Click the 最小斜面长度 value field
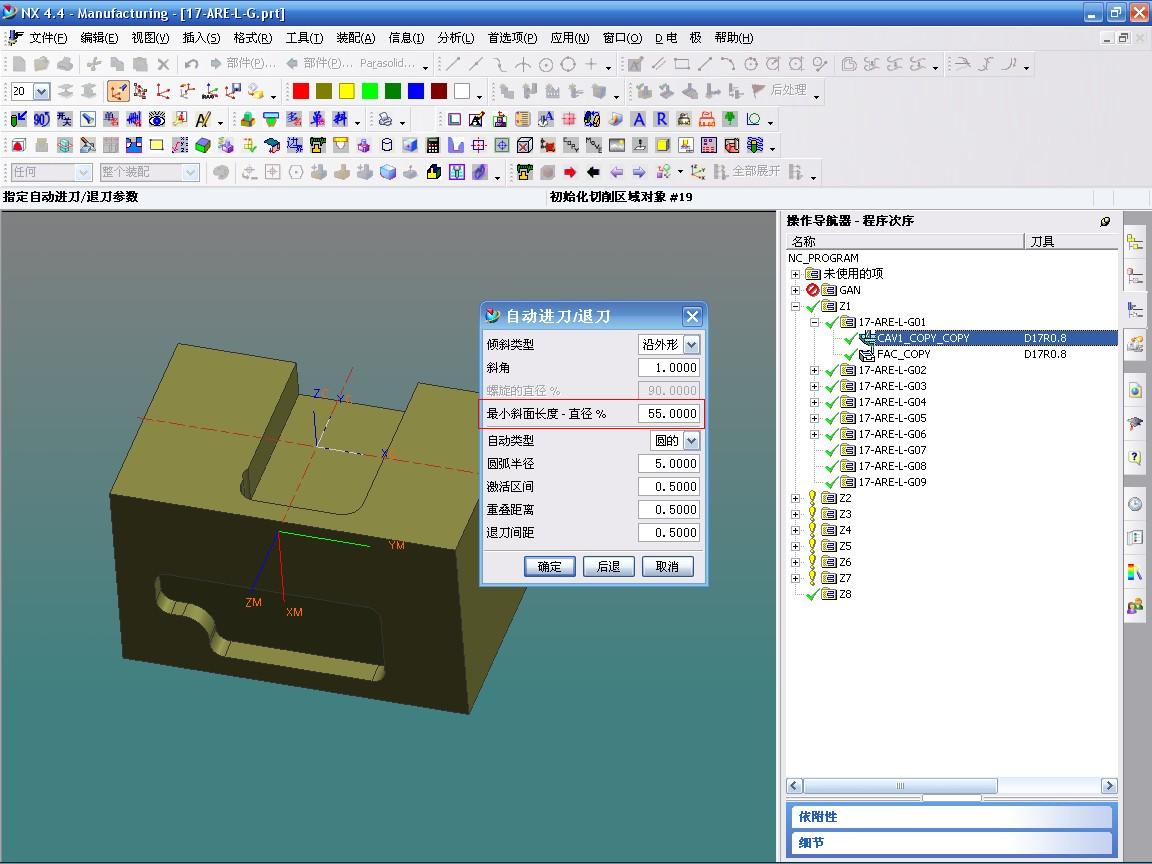The width and height of the screenshot is (1152, 864). 669,414
